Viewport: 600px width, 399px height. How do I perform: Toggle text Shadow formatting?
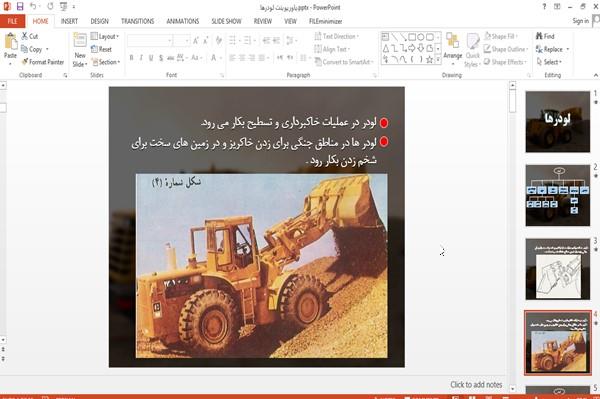(x=161, y=58)
